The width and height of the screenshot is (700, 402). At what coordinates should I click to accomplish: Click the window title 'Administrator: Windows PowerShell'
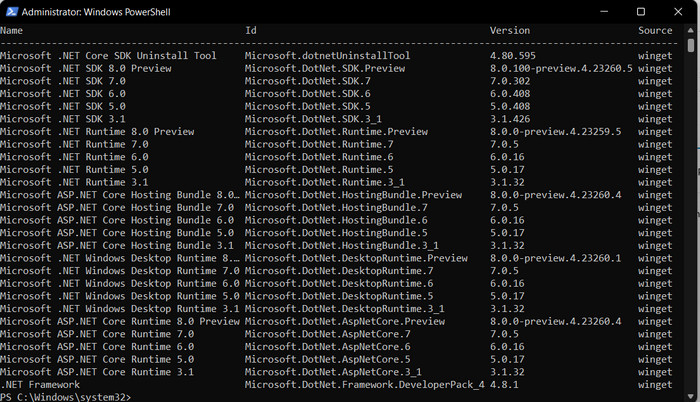tap(96, 12)
